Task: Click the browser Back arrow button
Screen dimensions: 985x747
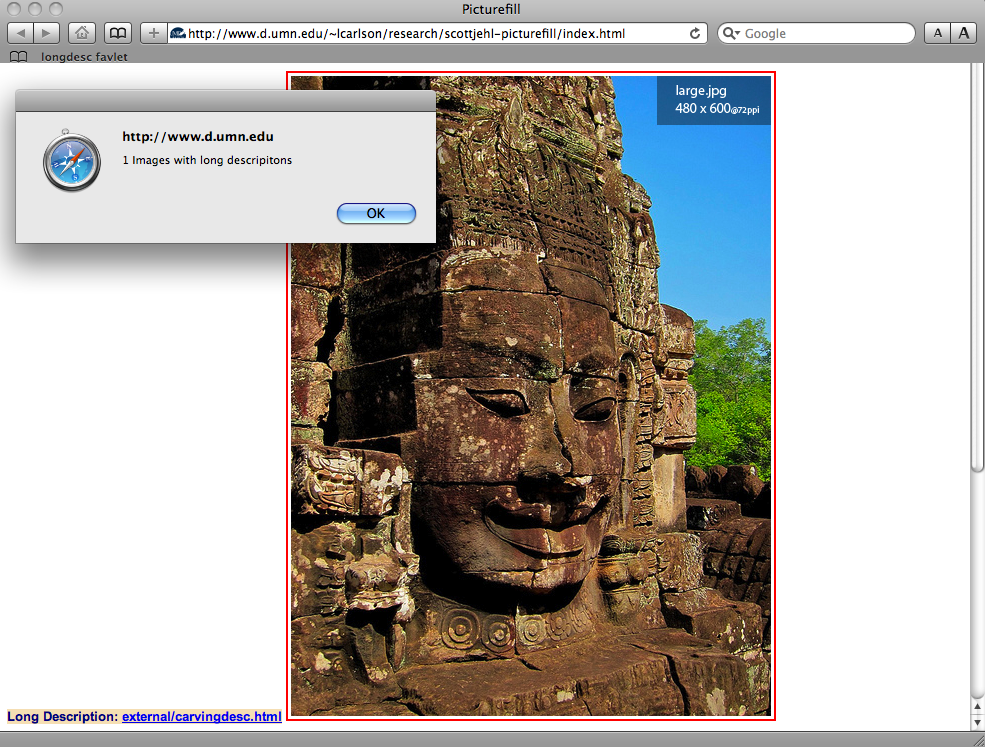Action: point(22,33)
